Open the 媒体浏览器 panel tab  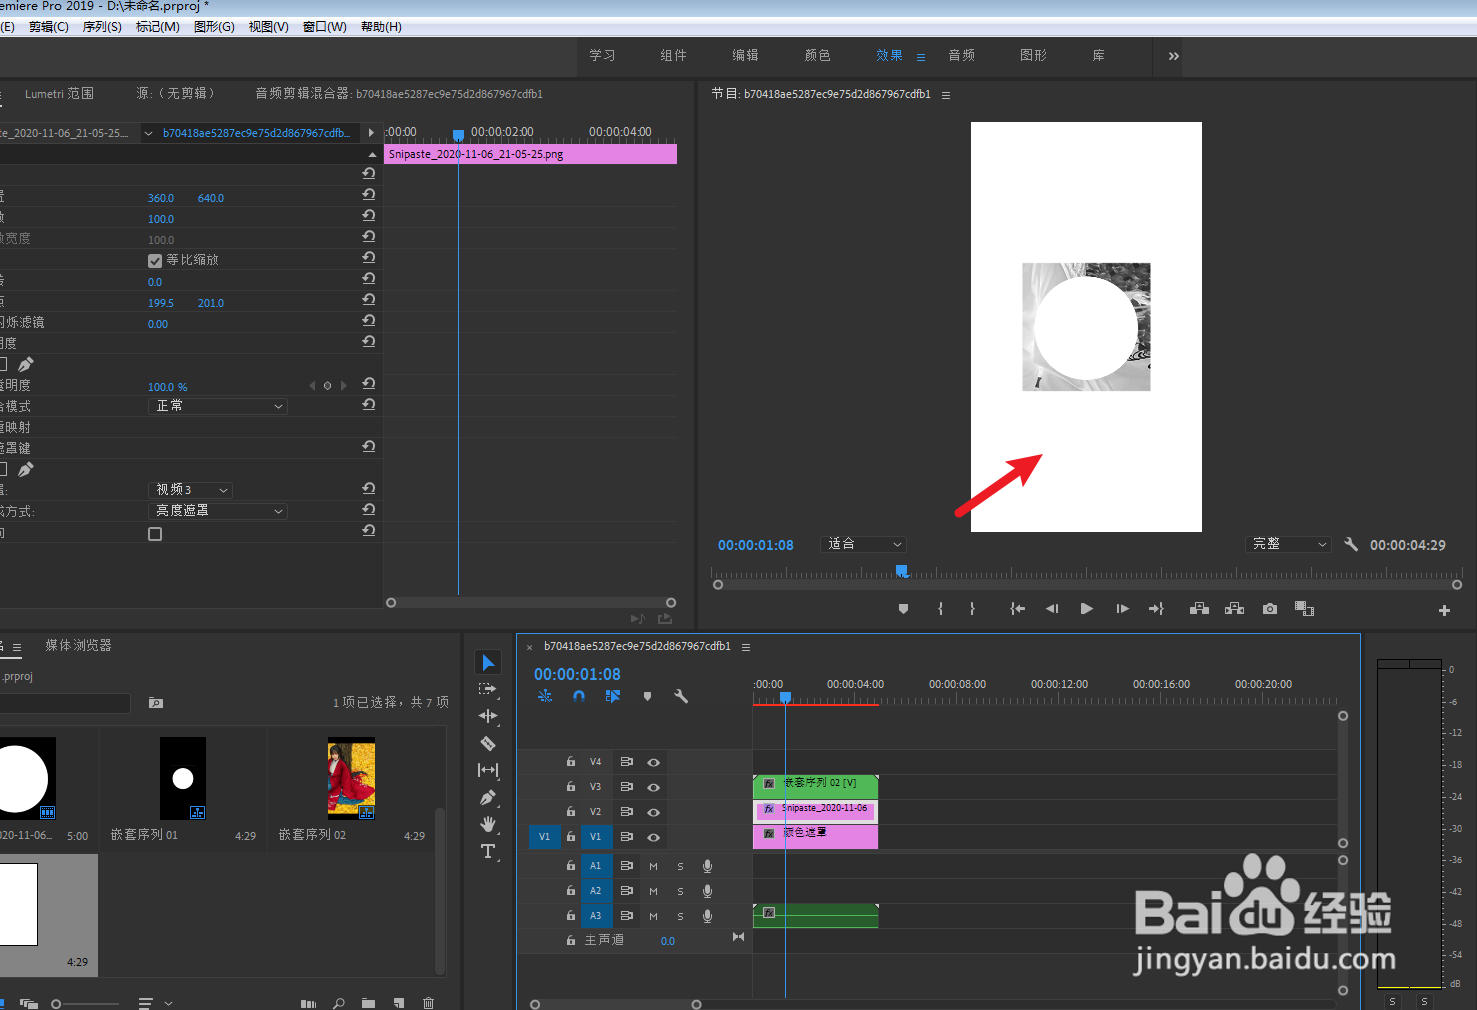pyautogui.click(x=78, y=646)
